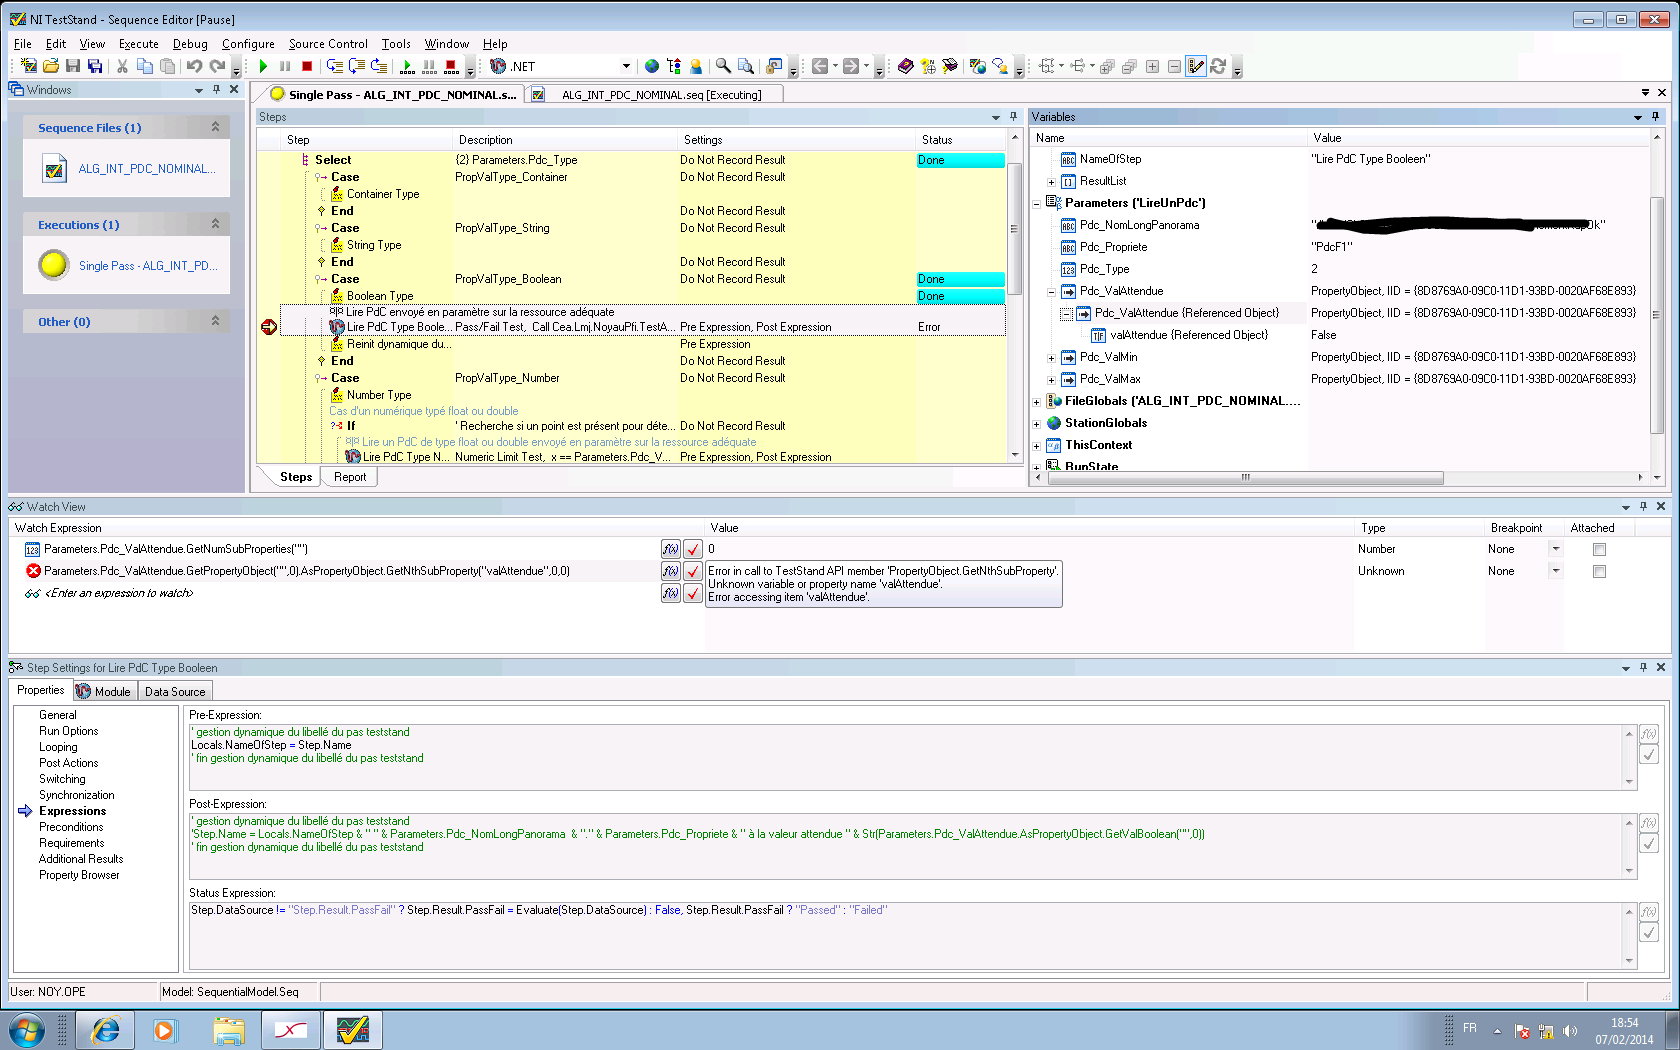Open the Source Control menu
Image resolution: width=1680 pixels, height=1050 pixels.
pos(328,44)
